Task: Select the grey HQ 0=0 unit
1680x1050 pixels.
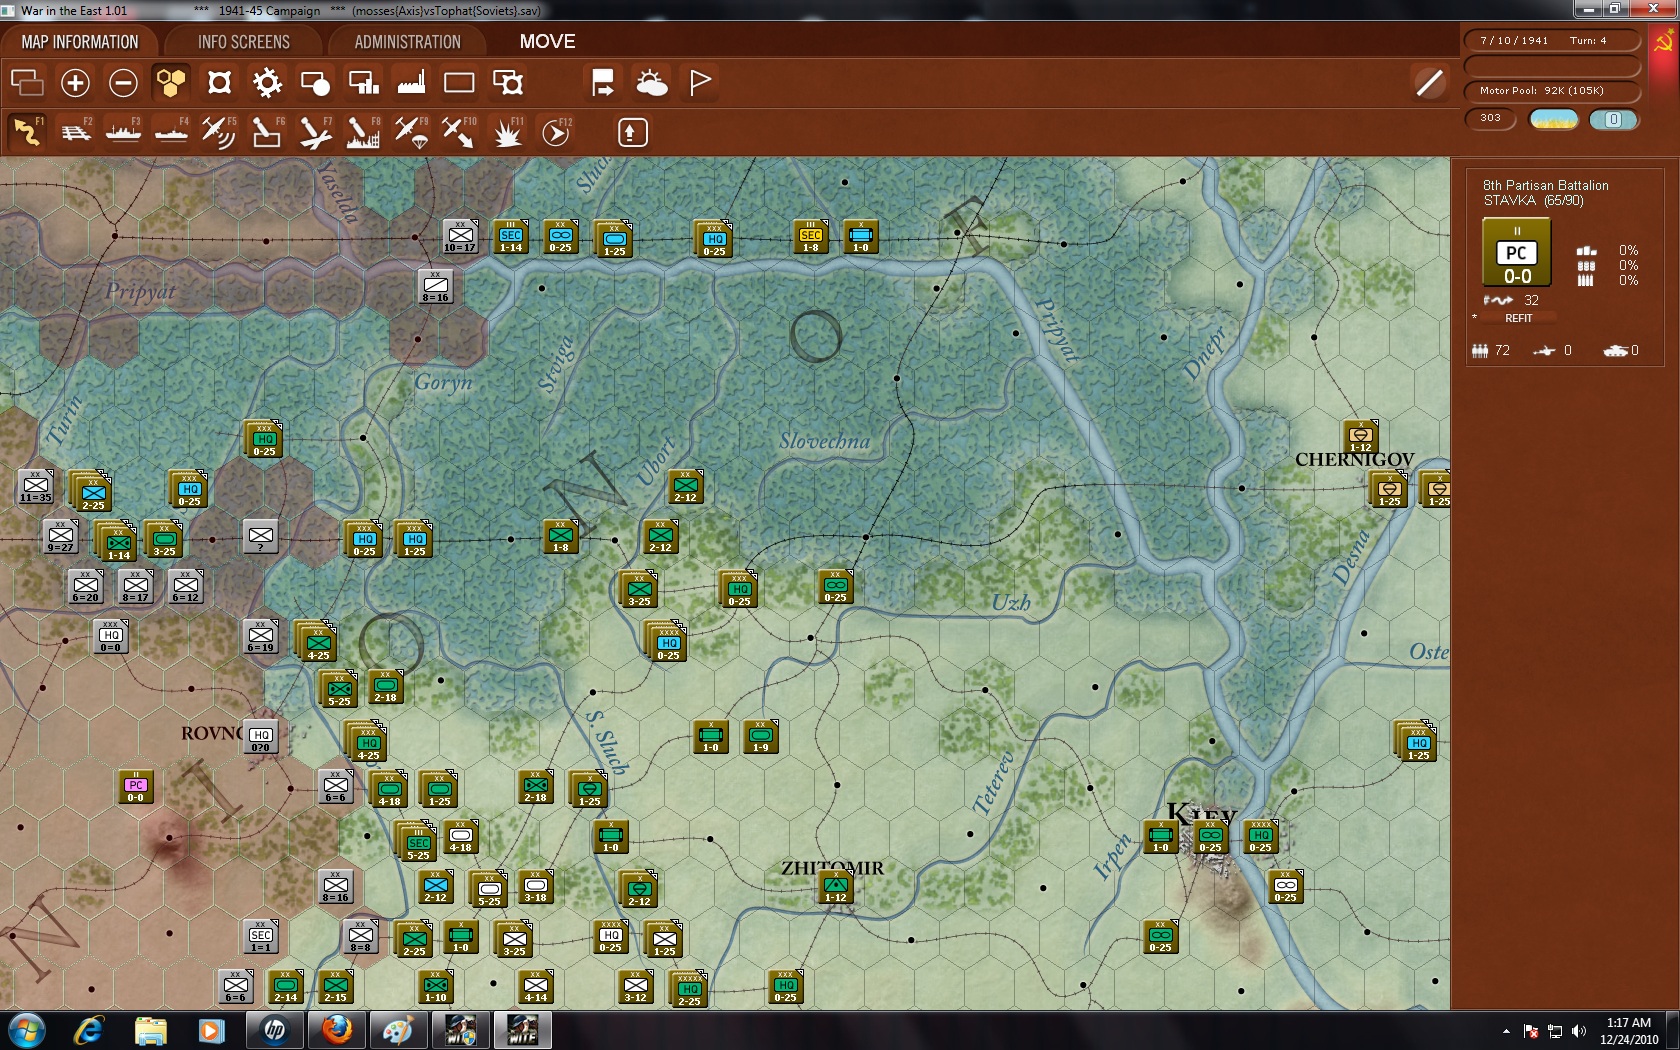Action: coord(111,637)
